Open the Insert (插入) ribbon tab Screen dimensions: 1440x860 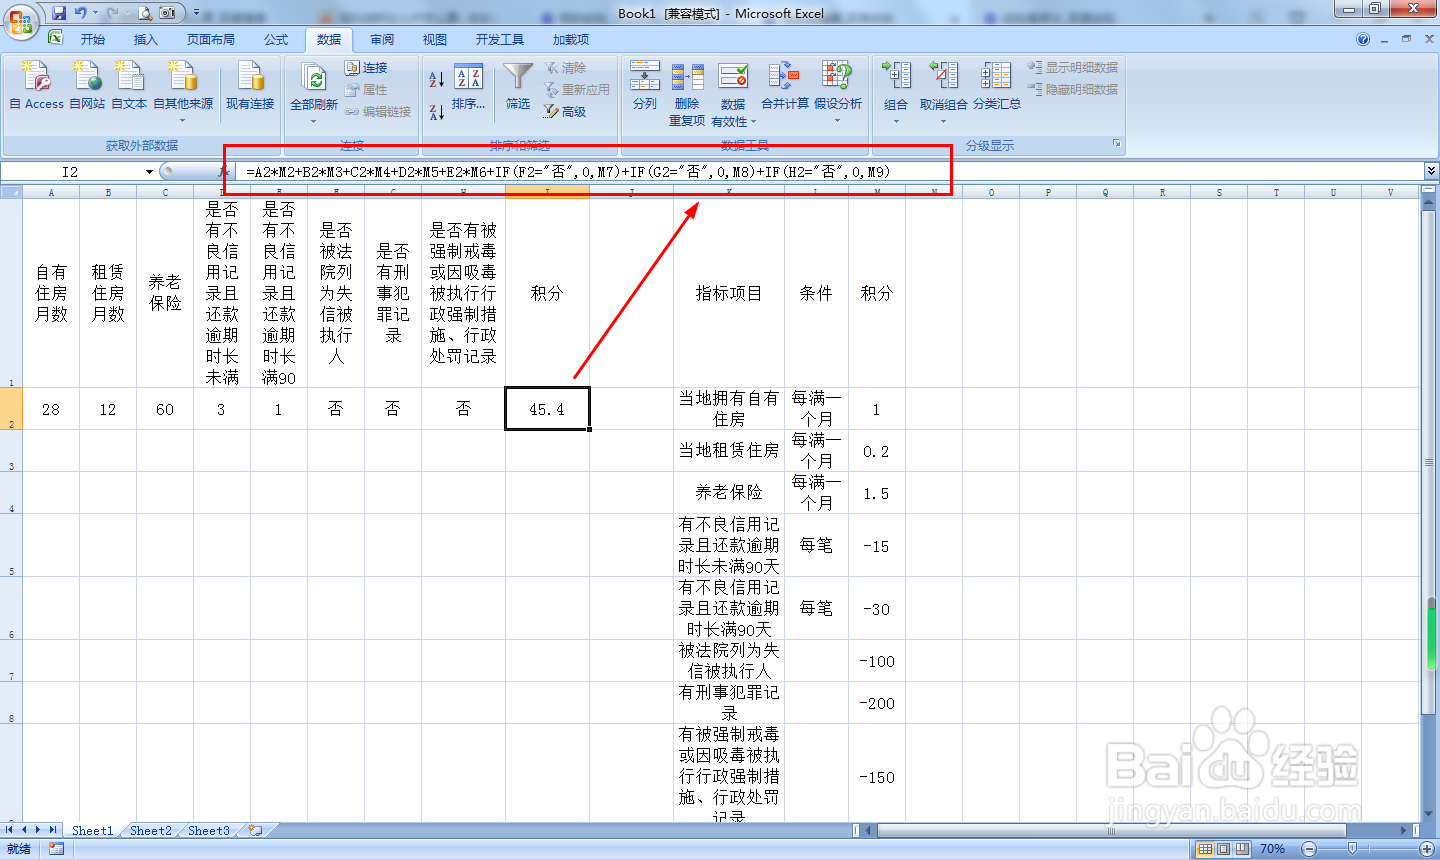146,40
